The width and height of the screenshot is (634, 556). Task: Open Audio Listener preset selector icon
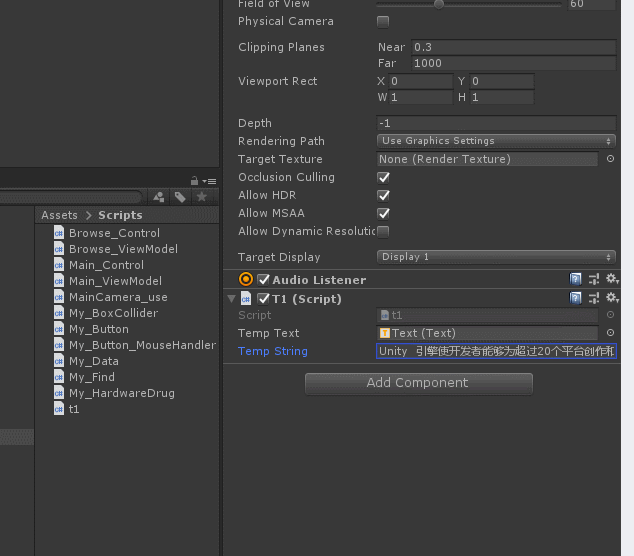[594, 279]
